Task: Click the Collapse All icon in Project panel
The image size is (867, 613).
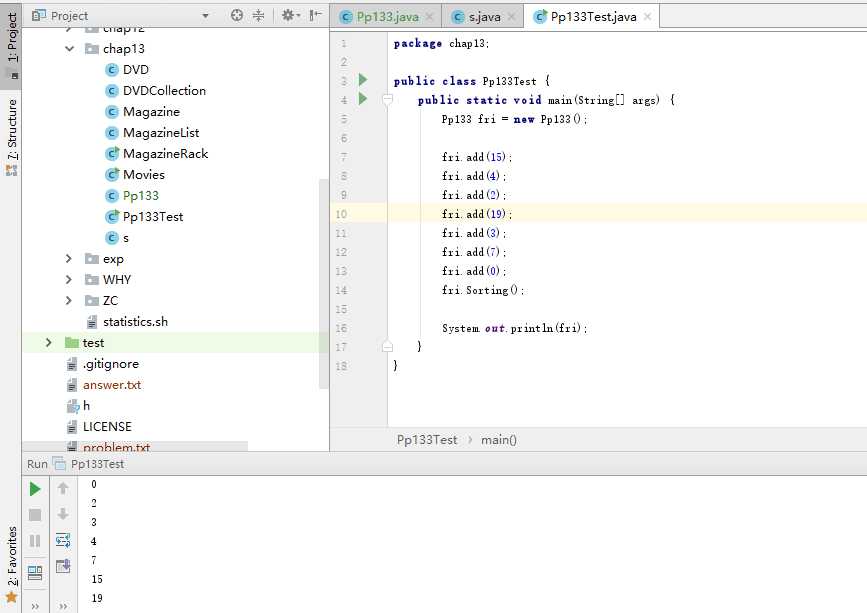Action: click(258, 15)
